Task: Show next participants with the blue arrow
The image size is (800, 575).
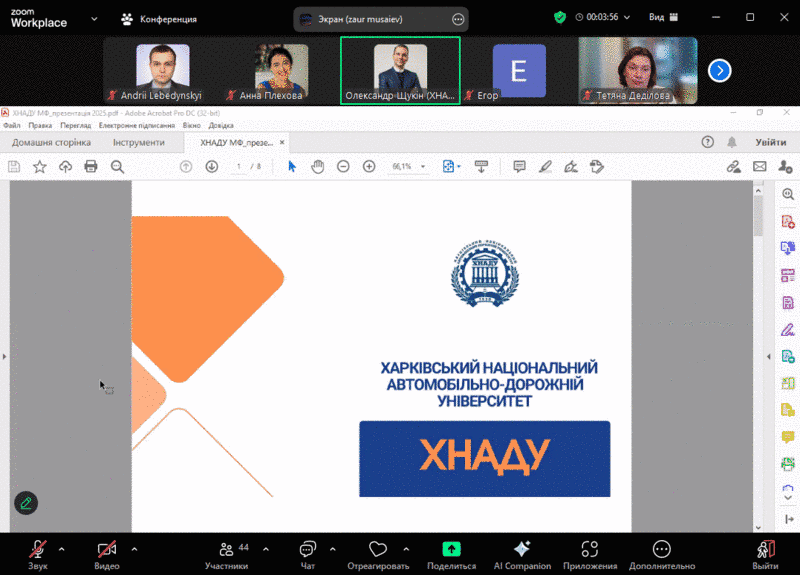Action: tap(719, 70)
